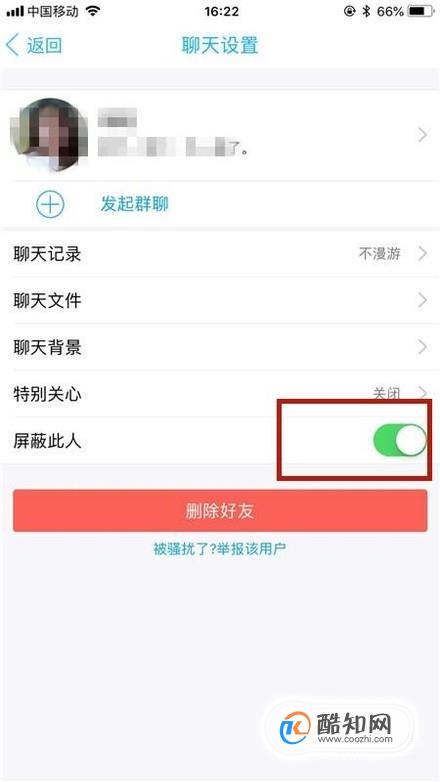
Task: Toggle off the 屏蔽此人 switch
Action: pyautogui.click(x=400, y=441)
